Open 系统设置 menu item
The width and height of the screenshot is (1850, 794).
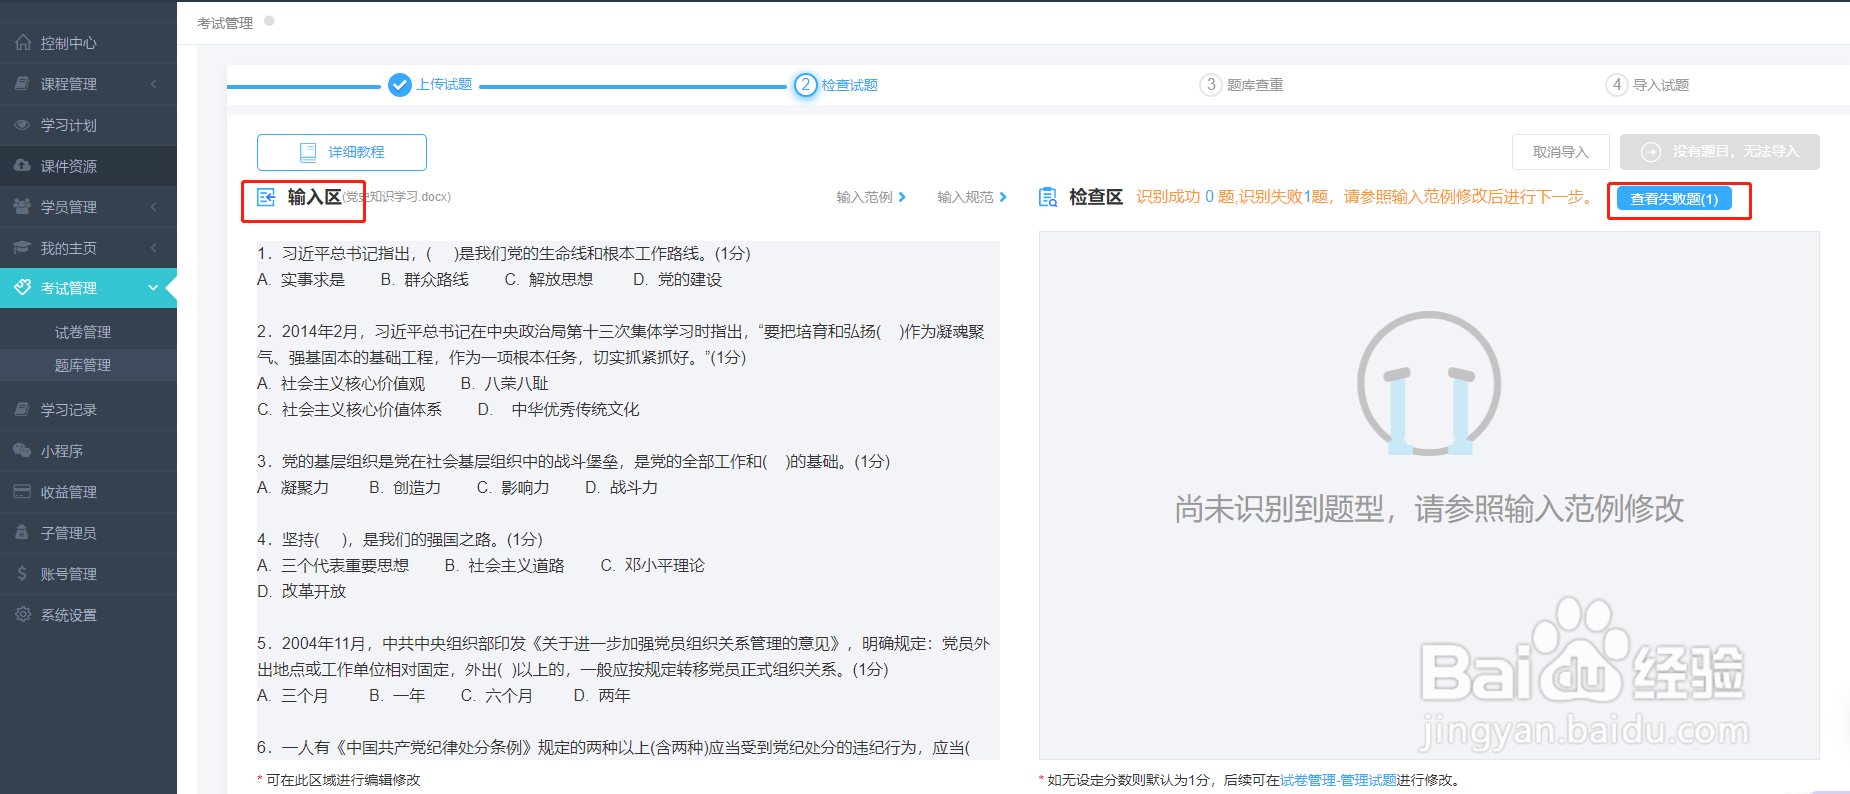[88, 615]
